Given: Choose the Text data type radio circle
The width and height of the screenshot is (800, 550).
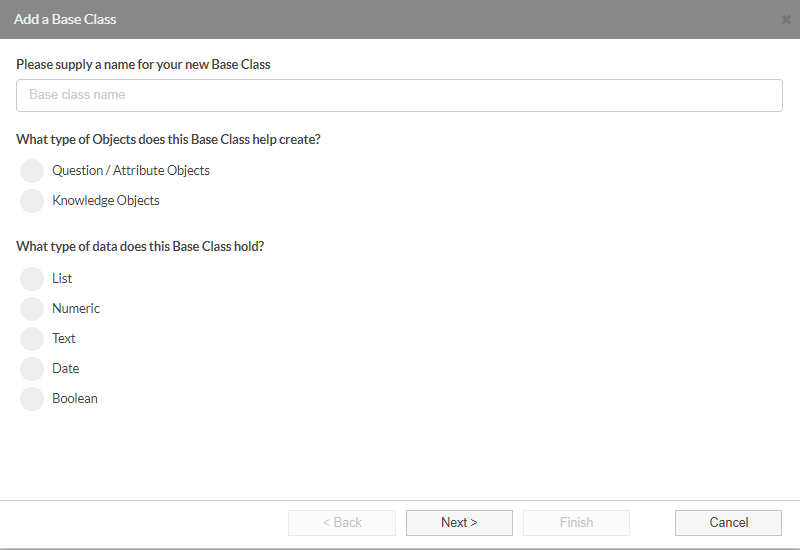Looking at the screenshot, I should (x=32, y=339).
